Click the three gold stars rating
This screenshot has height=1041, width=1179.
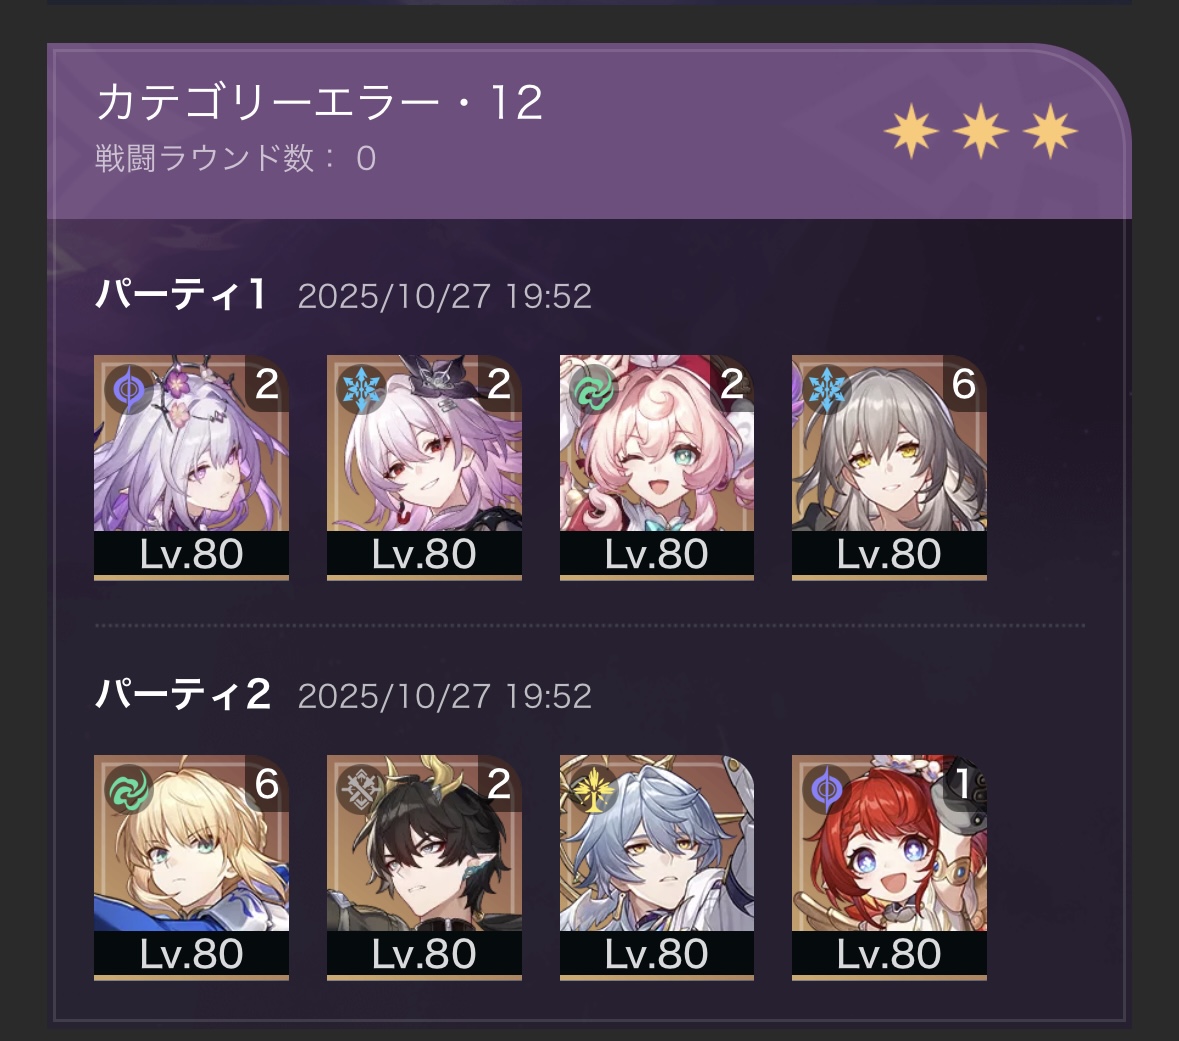point(980,132)
